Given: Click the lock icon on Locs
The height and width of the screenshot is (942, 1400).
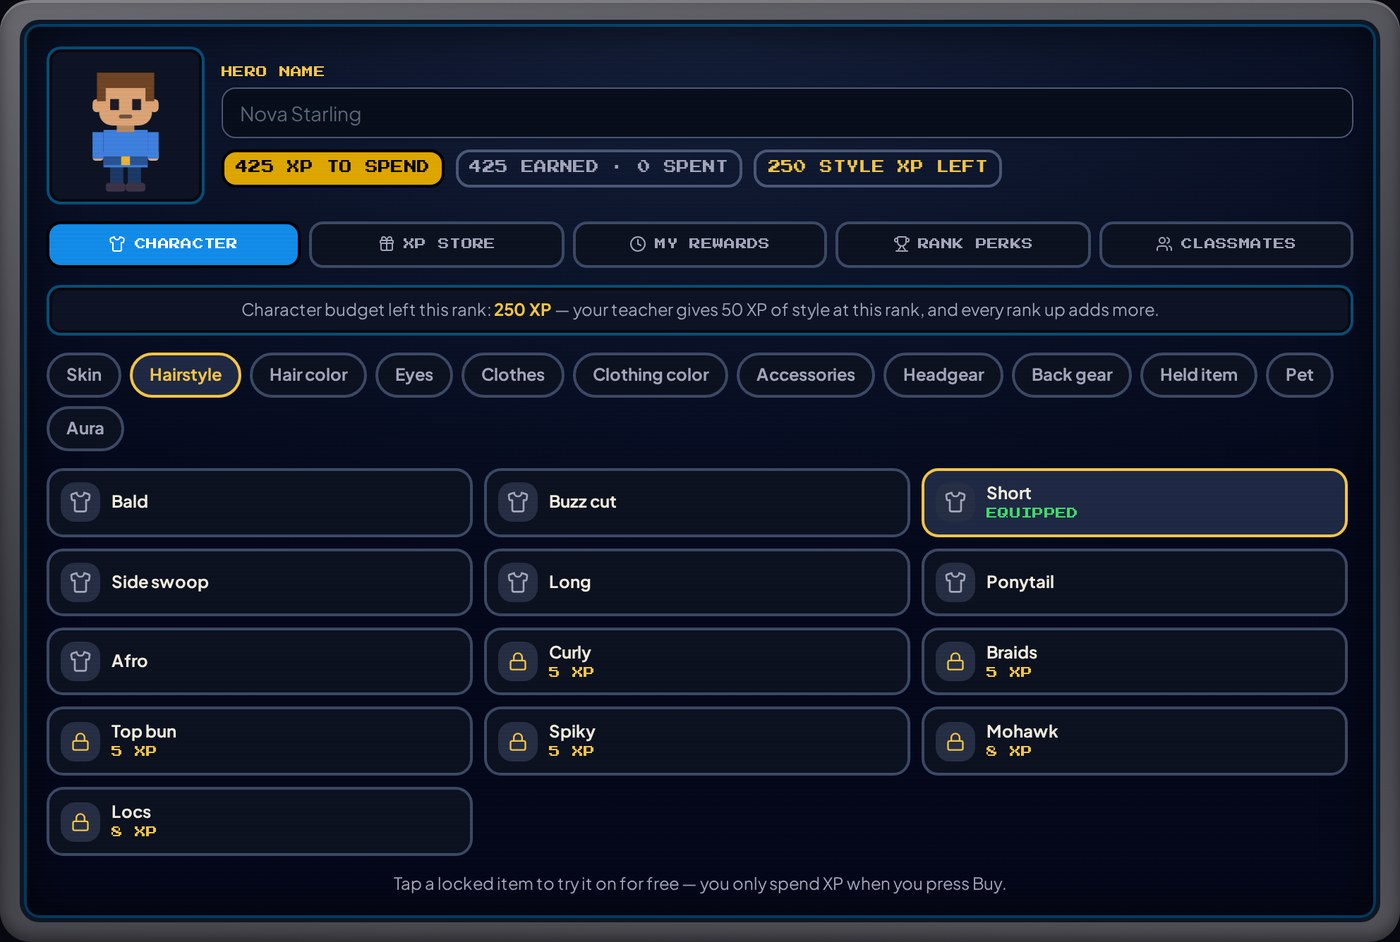Looking at the screenshot, I should pos(80,821).
